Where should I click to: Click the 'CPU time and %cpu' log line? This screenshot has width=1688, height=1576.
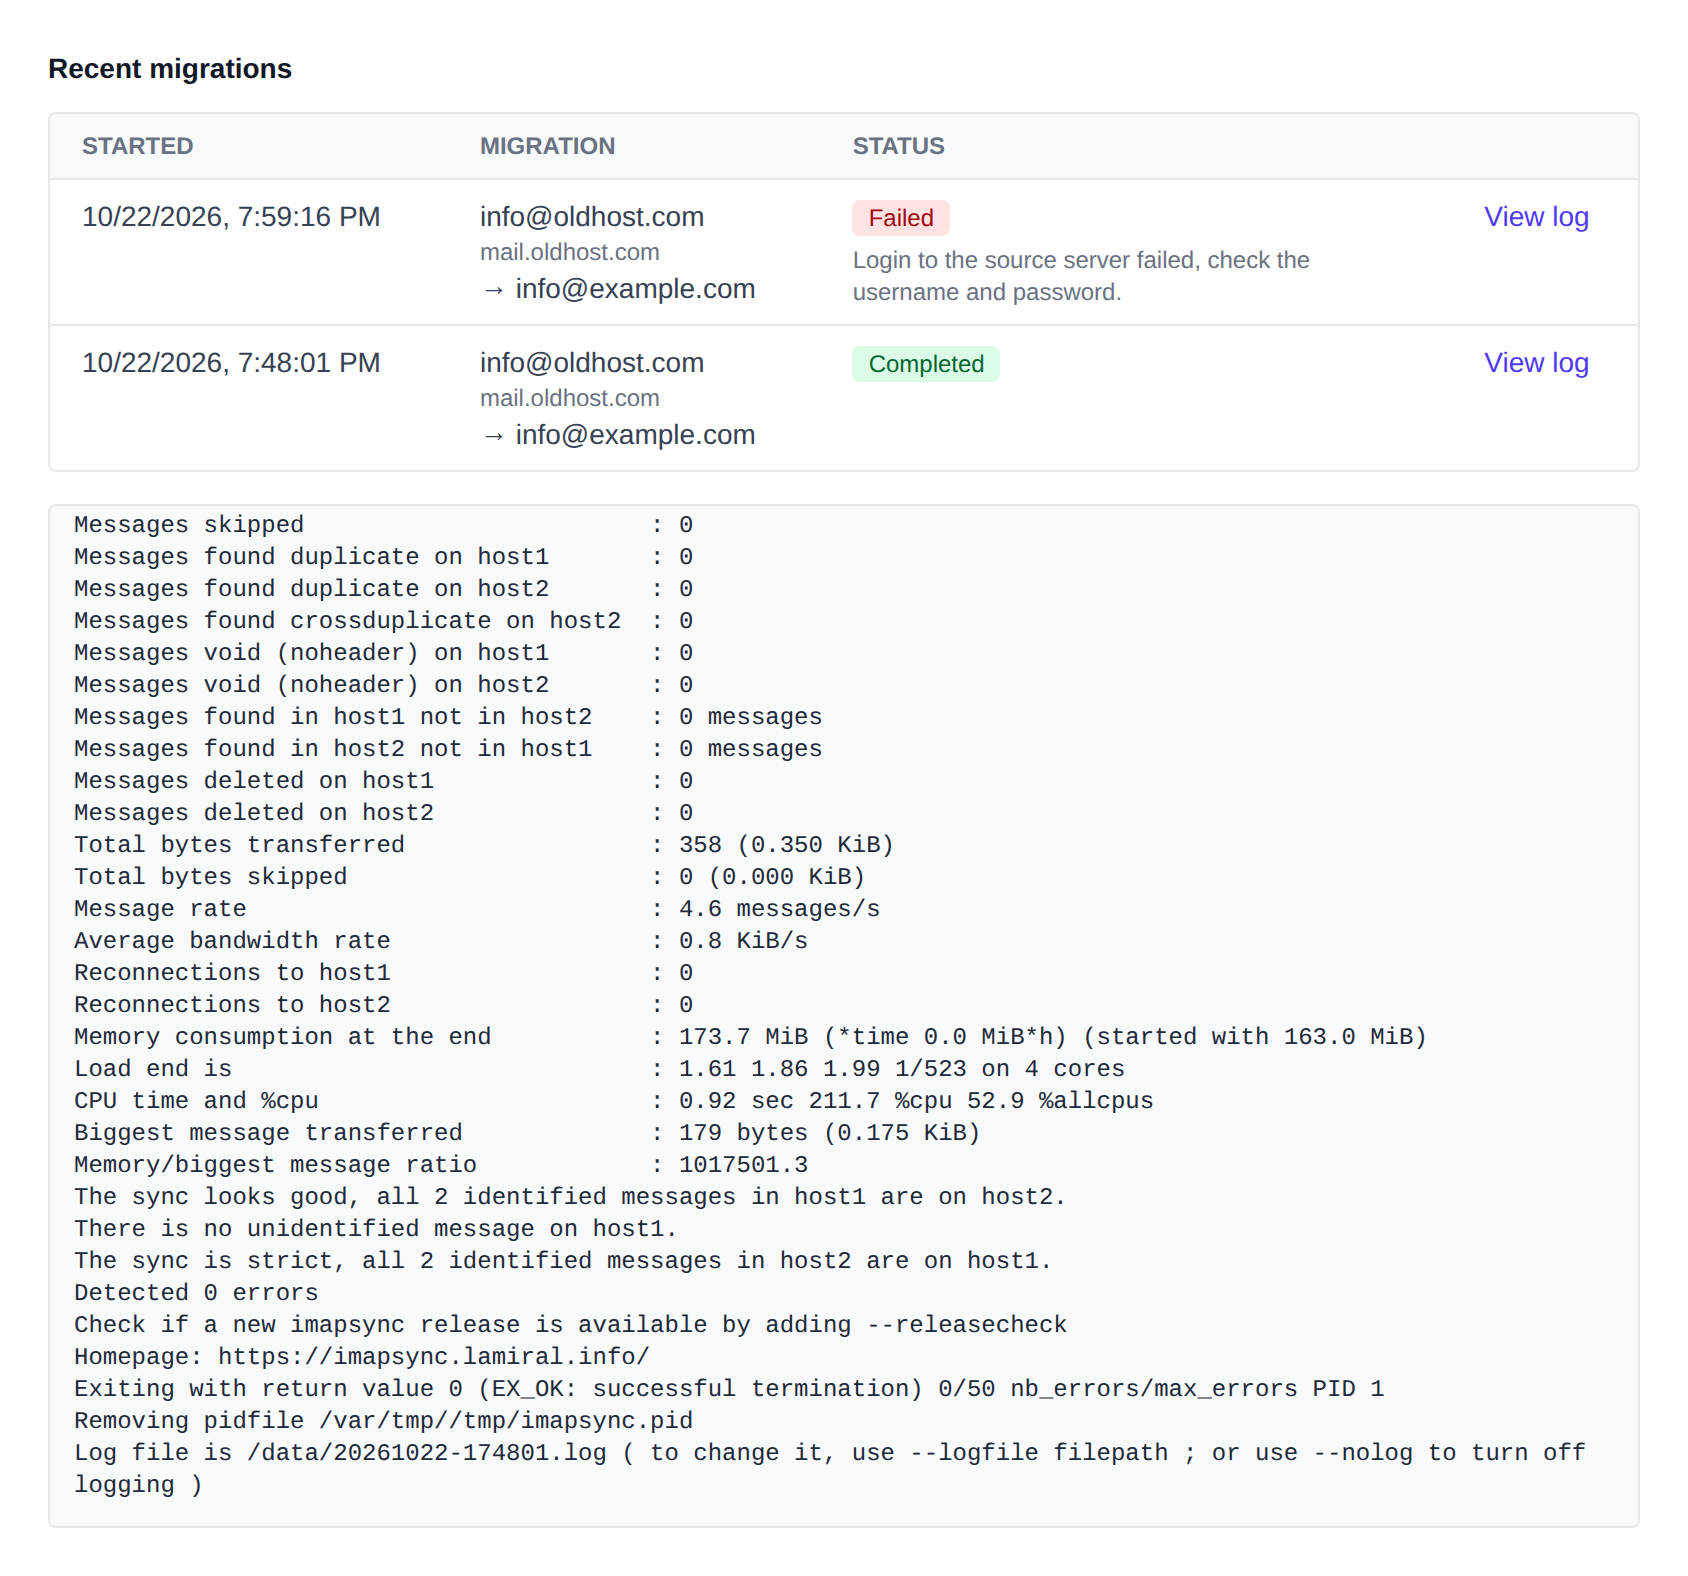[614, 1101]
